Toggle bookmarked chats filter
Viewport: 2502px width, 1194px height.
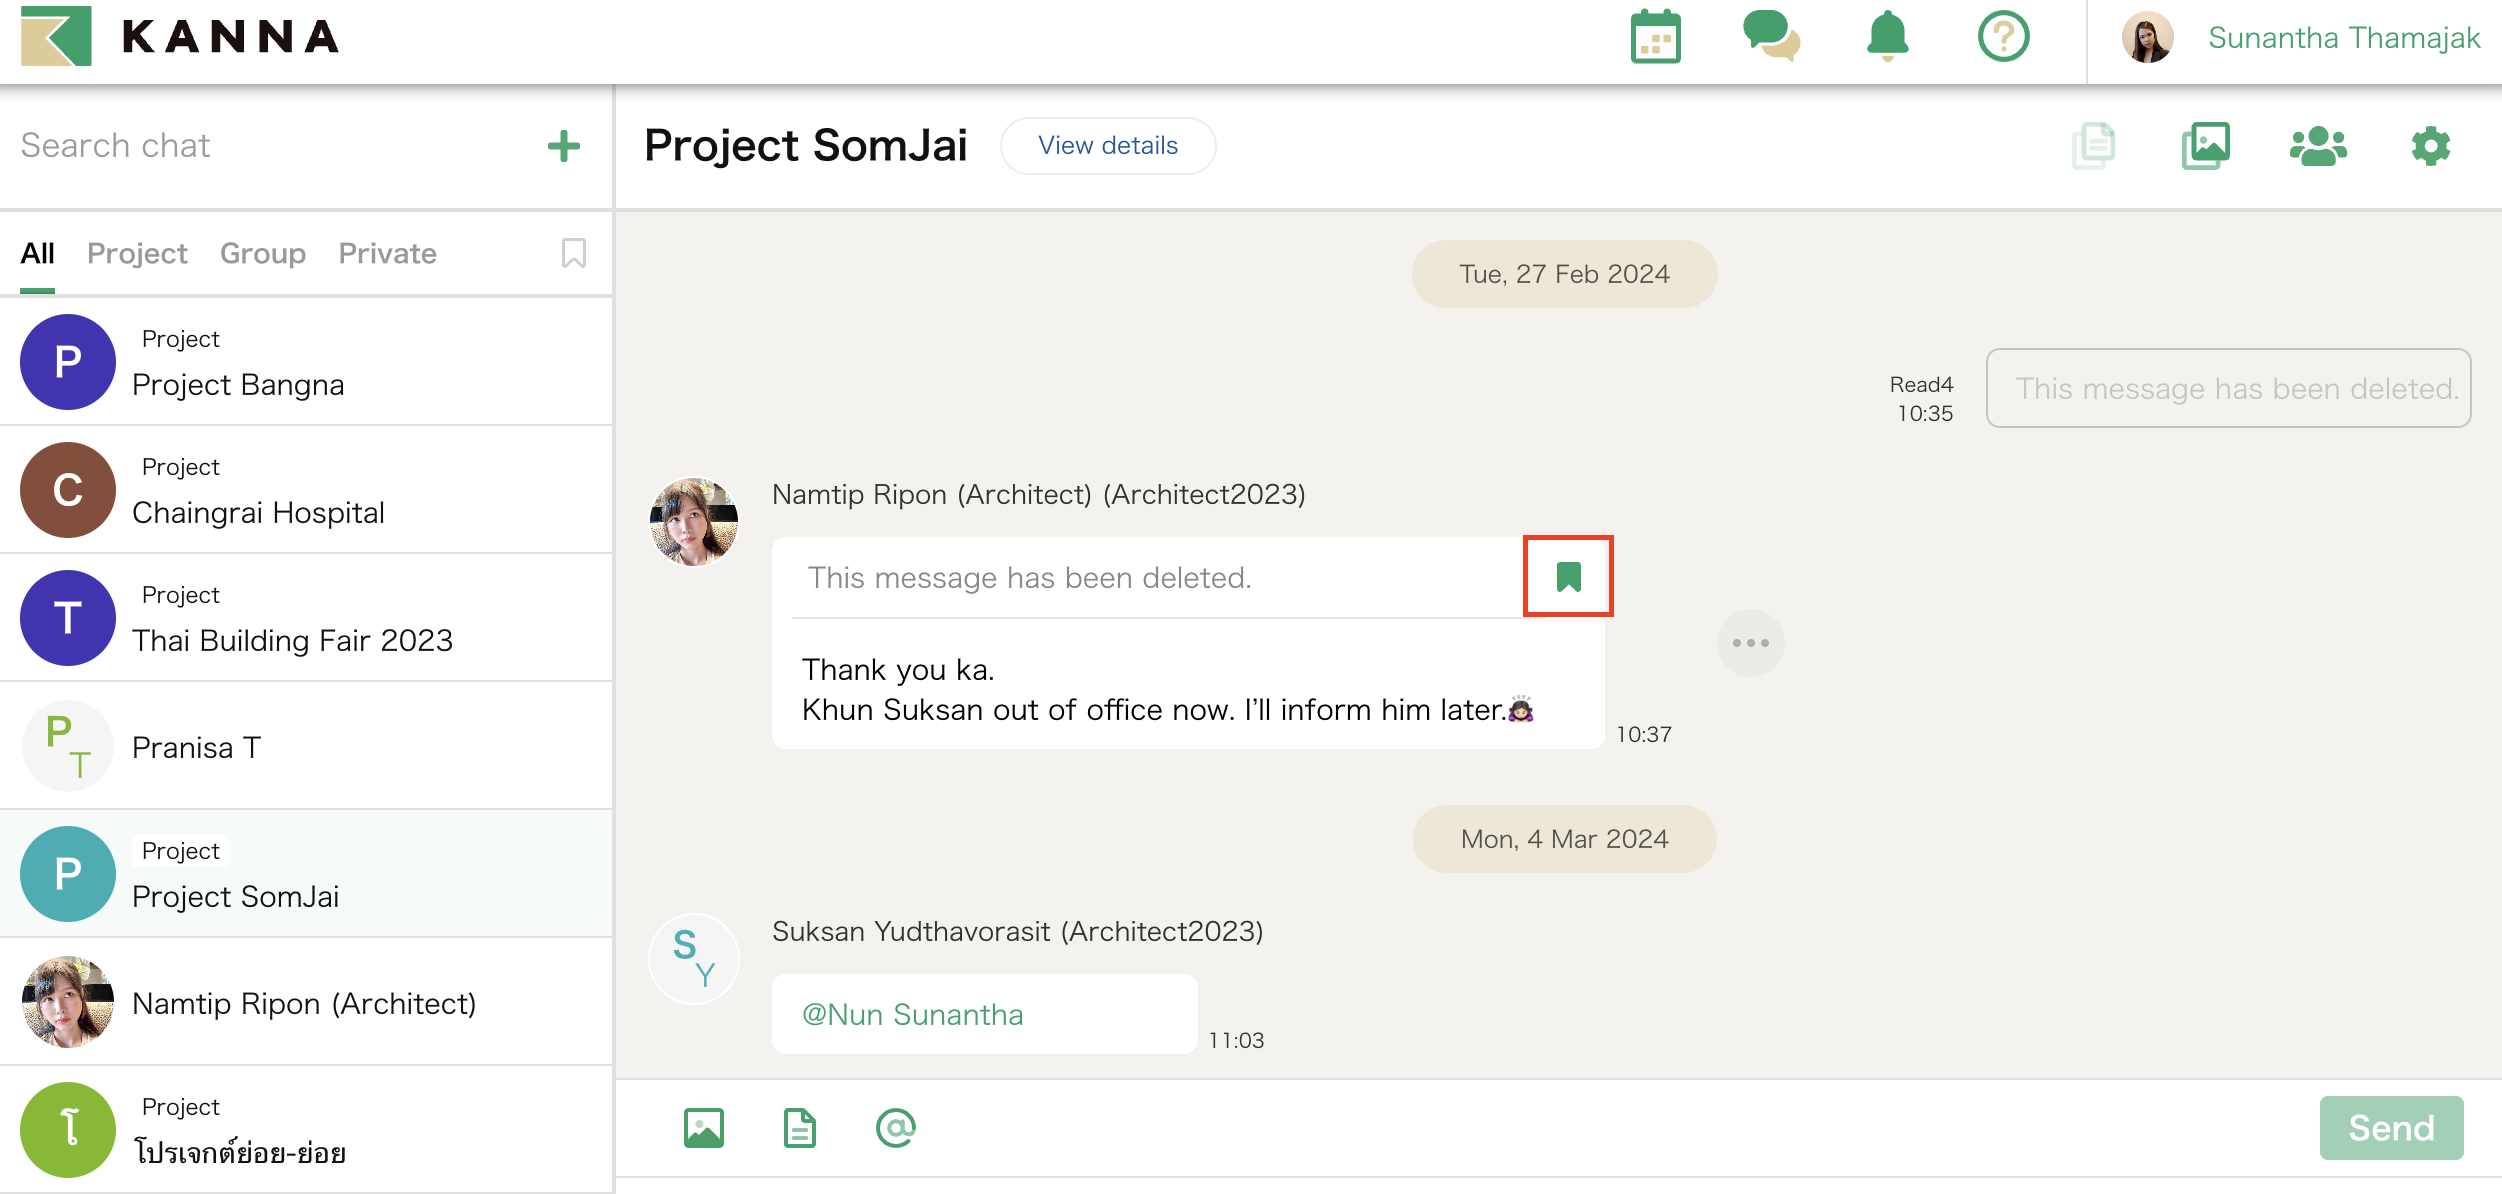(573, 253)
